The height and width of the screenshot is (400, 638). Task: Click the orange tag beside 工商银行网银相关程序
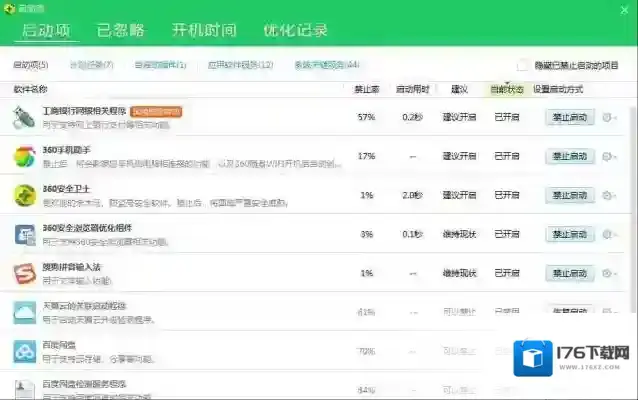point(156,111)
